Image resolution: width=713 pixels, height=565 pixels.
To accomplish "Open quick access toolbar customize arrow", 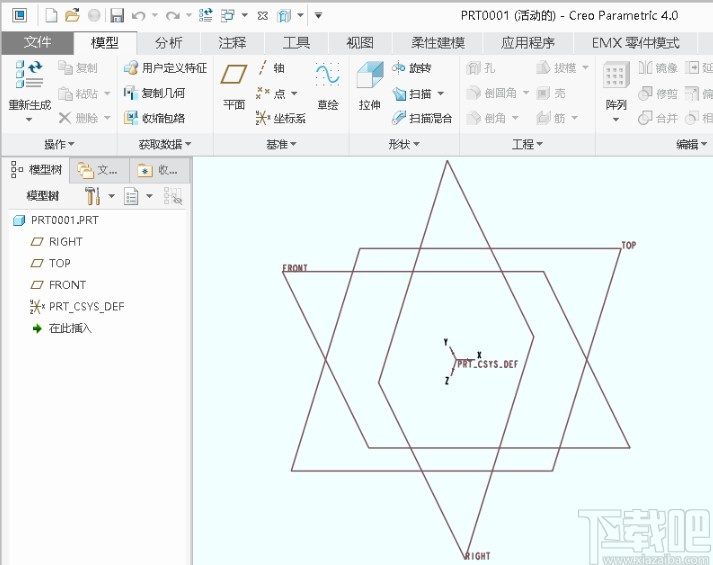I will click(318, 16).
